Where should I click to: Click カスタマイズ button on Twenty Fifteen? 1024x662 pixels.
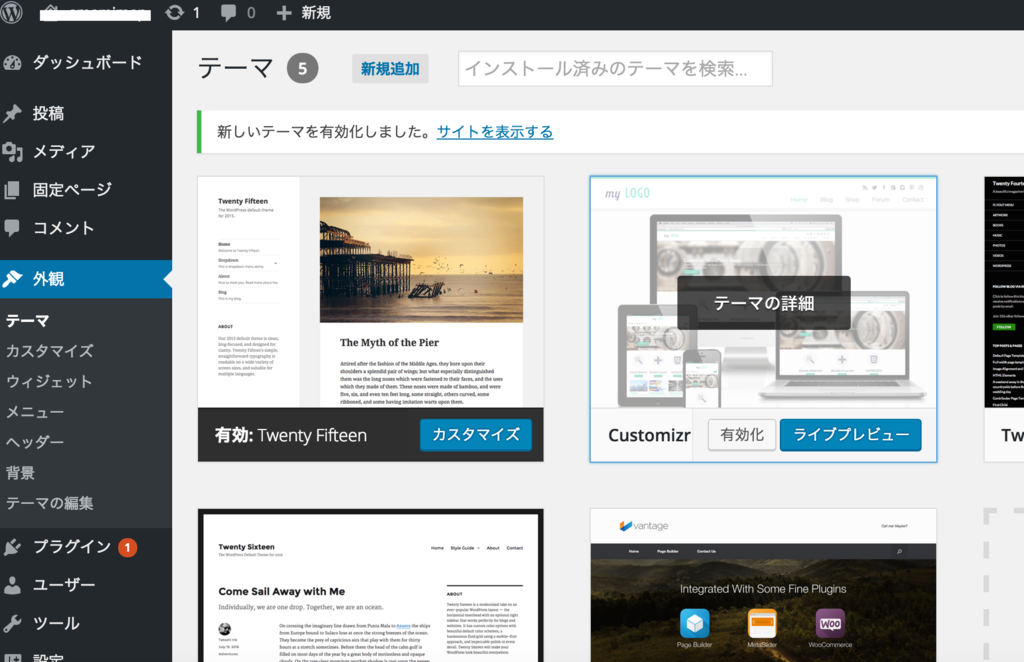click(476, 435)
